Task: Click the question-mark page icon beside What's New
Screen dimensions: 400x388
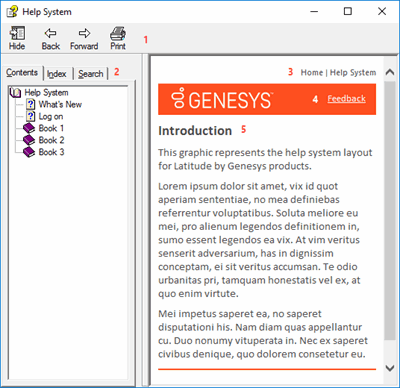Action: click(x=30, y=104)
